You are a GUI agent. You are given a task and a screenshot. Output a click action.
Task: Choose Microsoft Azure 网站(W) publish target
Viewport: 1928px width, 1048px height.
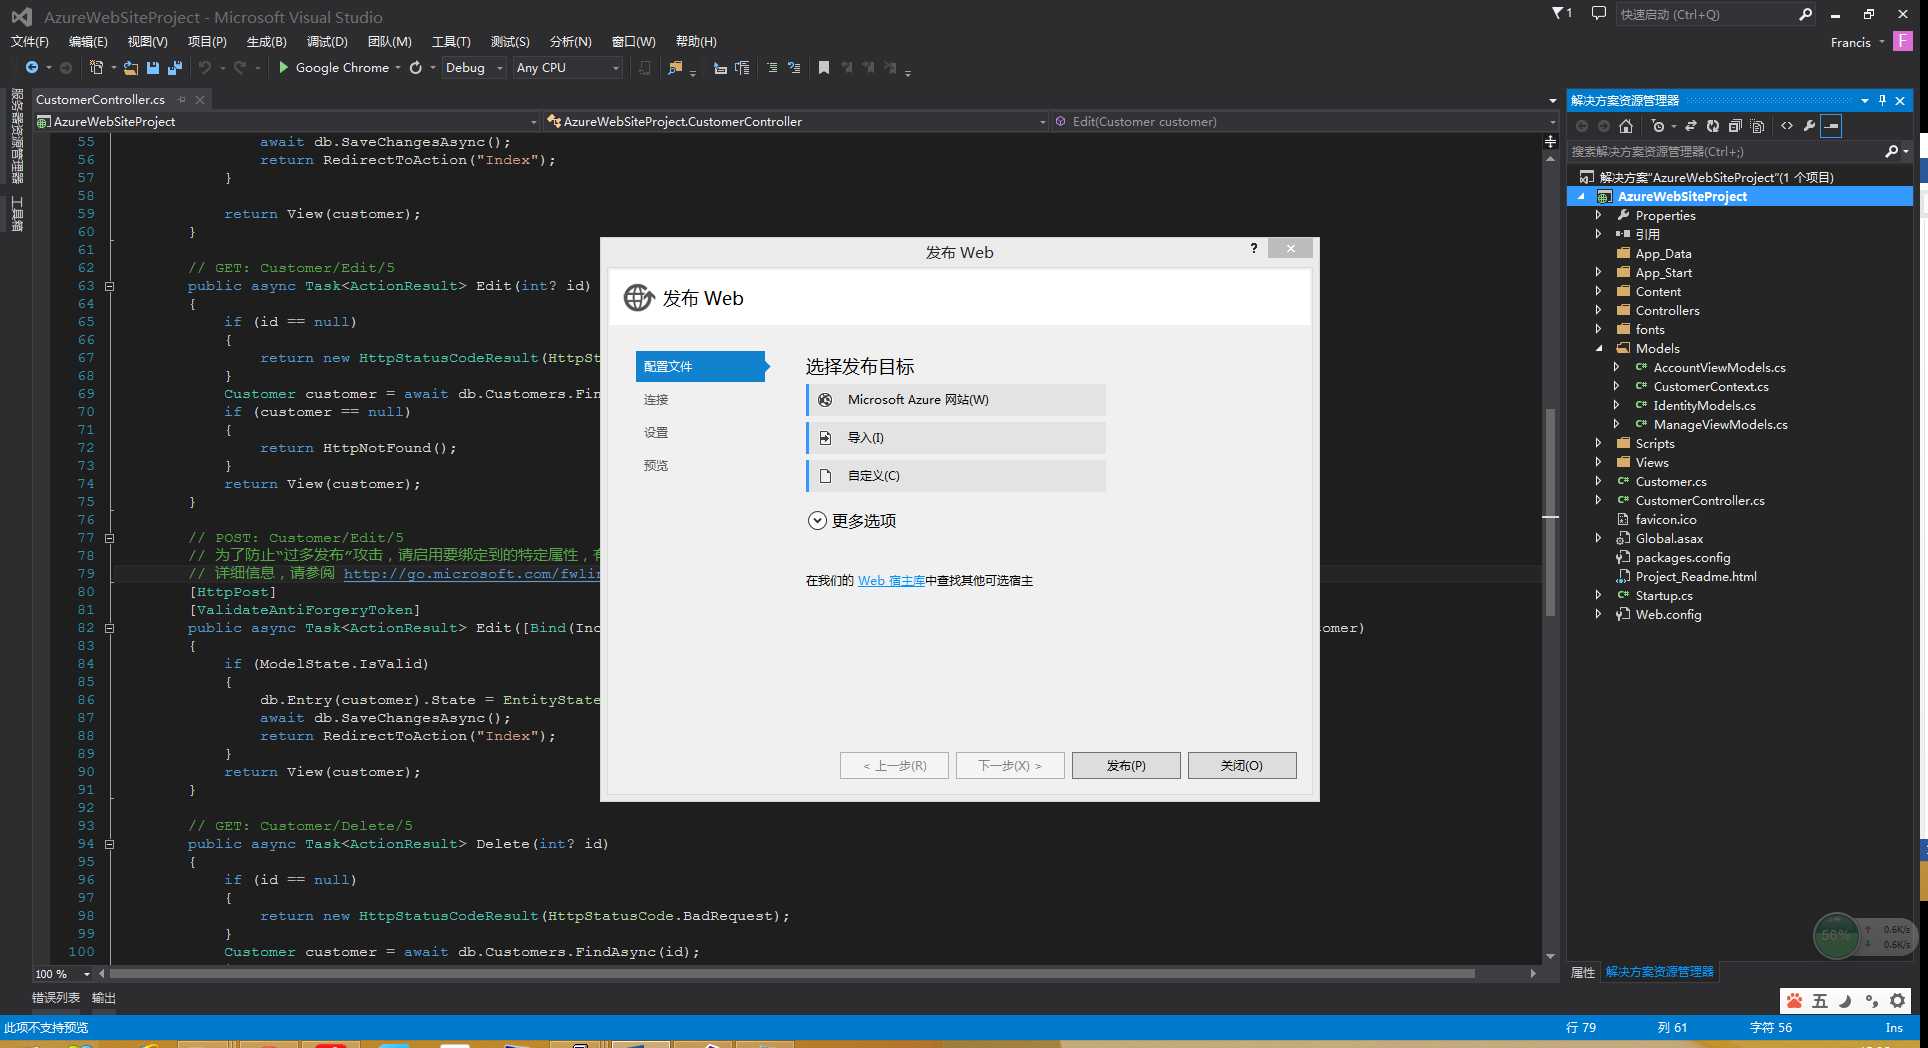point(956,400)
